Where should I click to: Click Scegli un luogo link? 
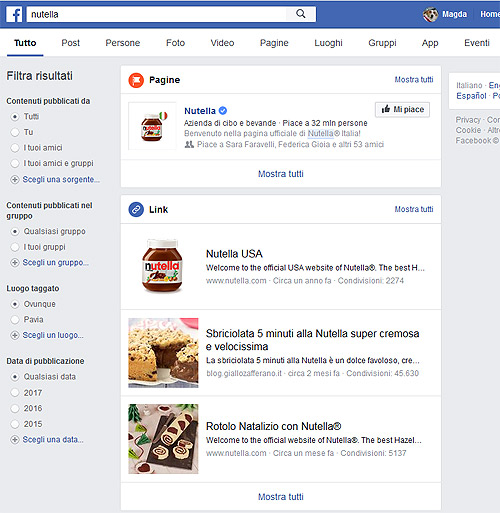[53, 335]
